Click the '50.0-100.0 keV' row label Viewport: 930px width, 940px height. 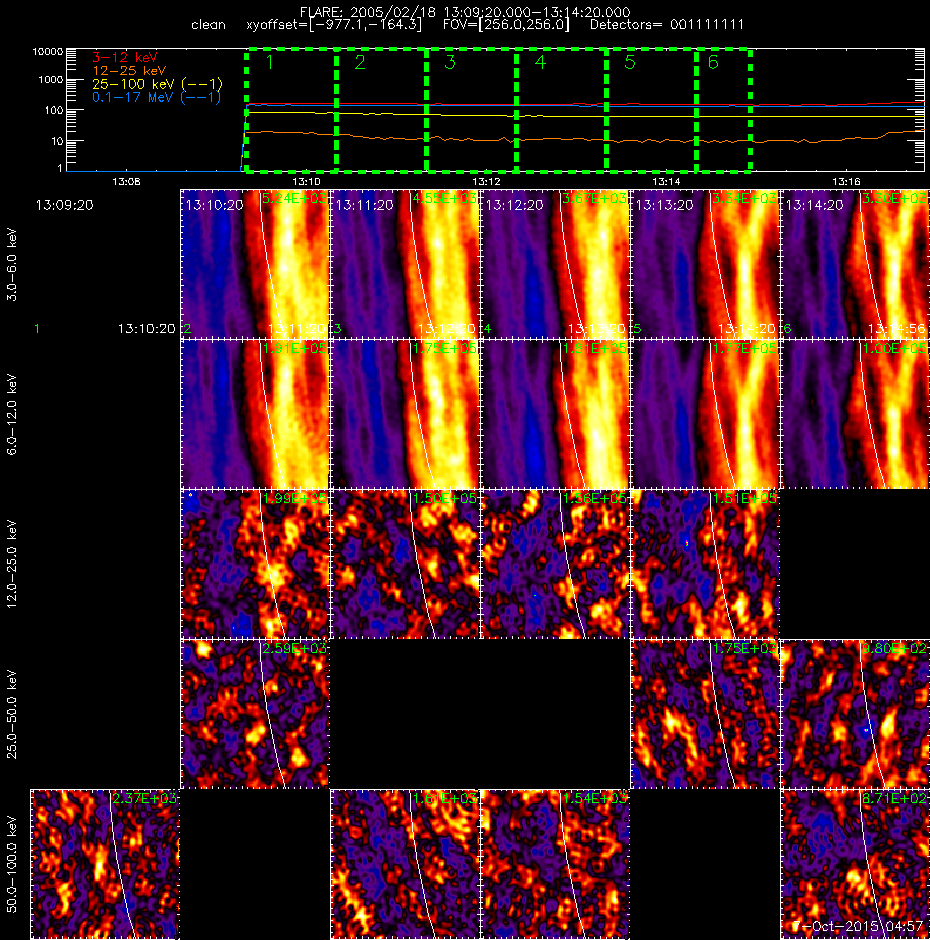coord(12,864)
